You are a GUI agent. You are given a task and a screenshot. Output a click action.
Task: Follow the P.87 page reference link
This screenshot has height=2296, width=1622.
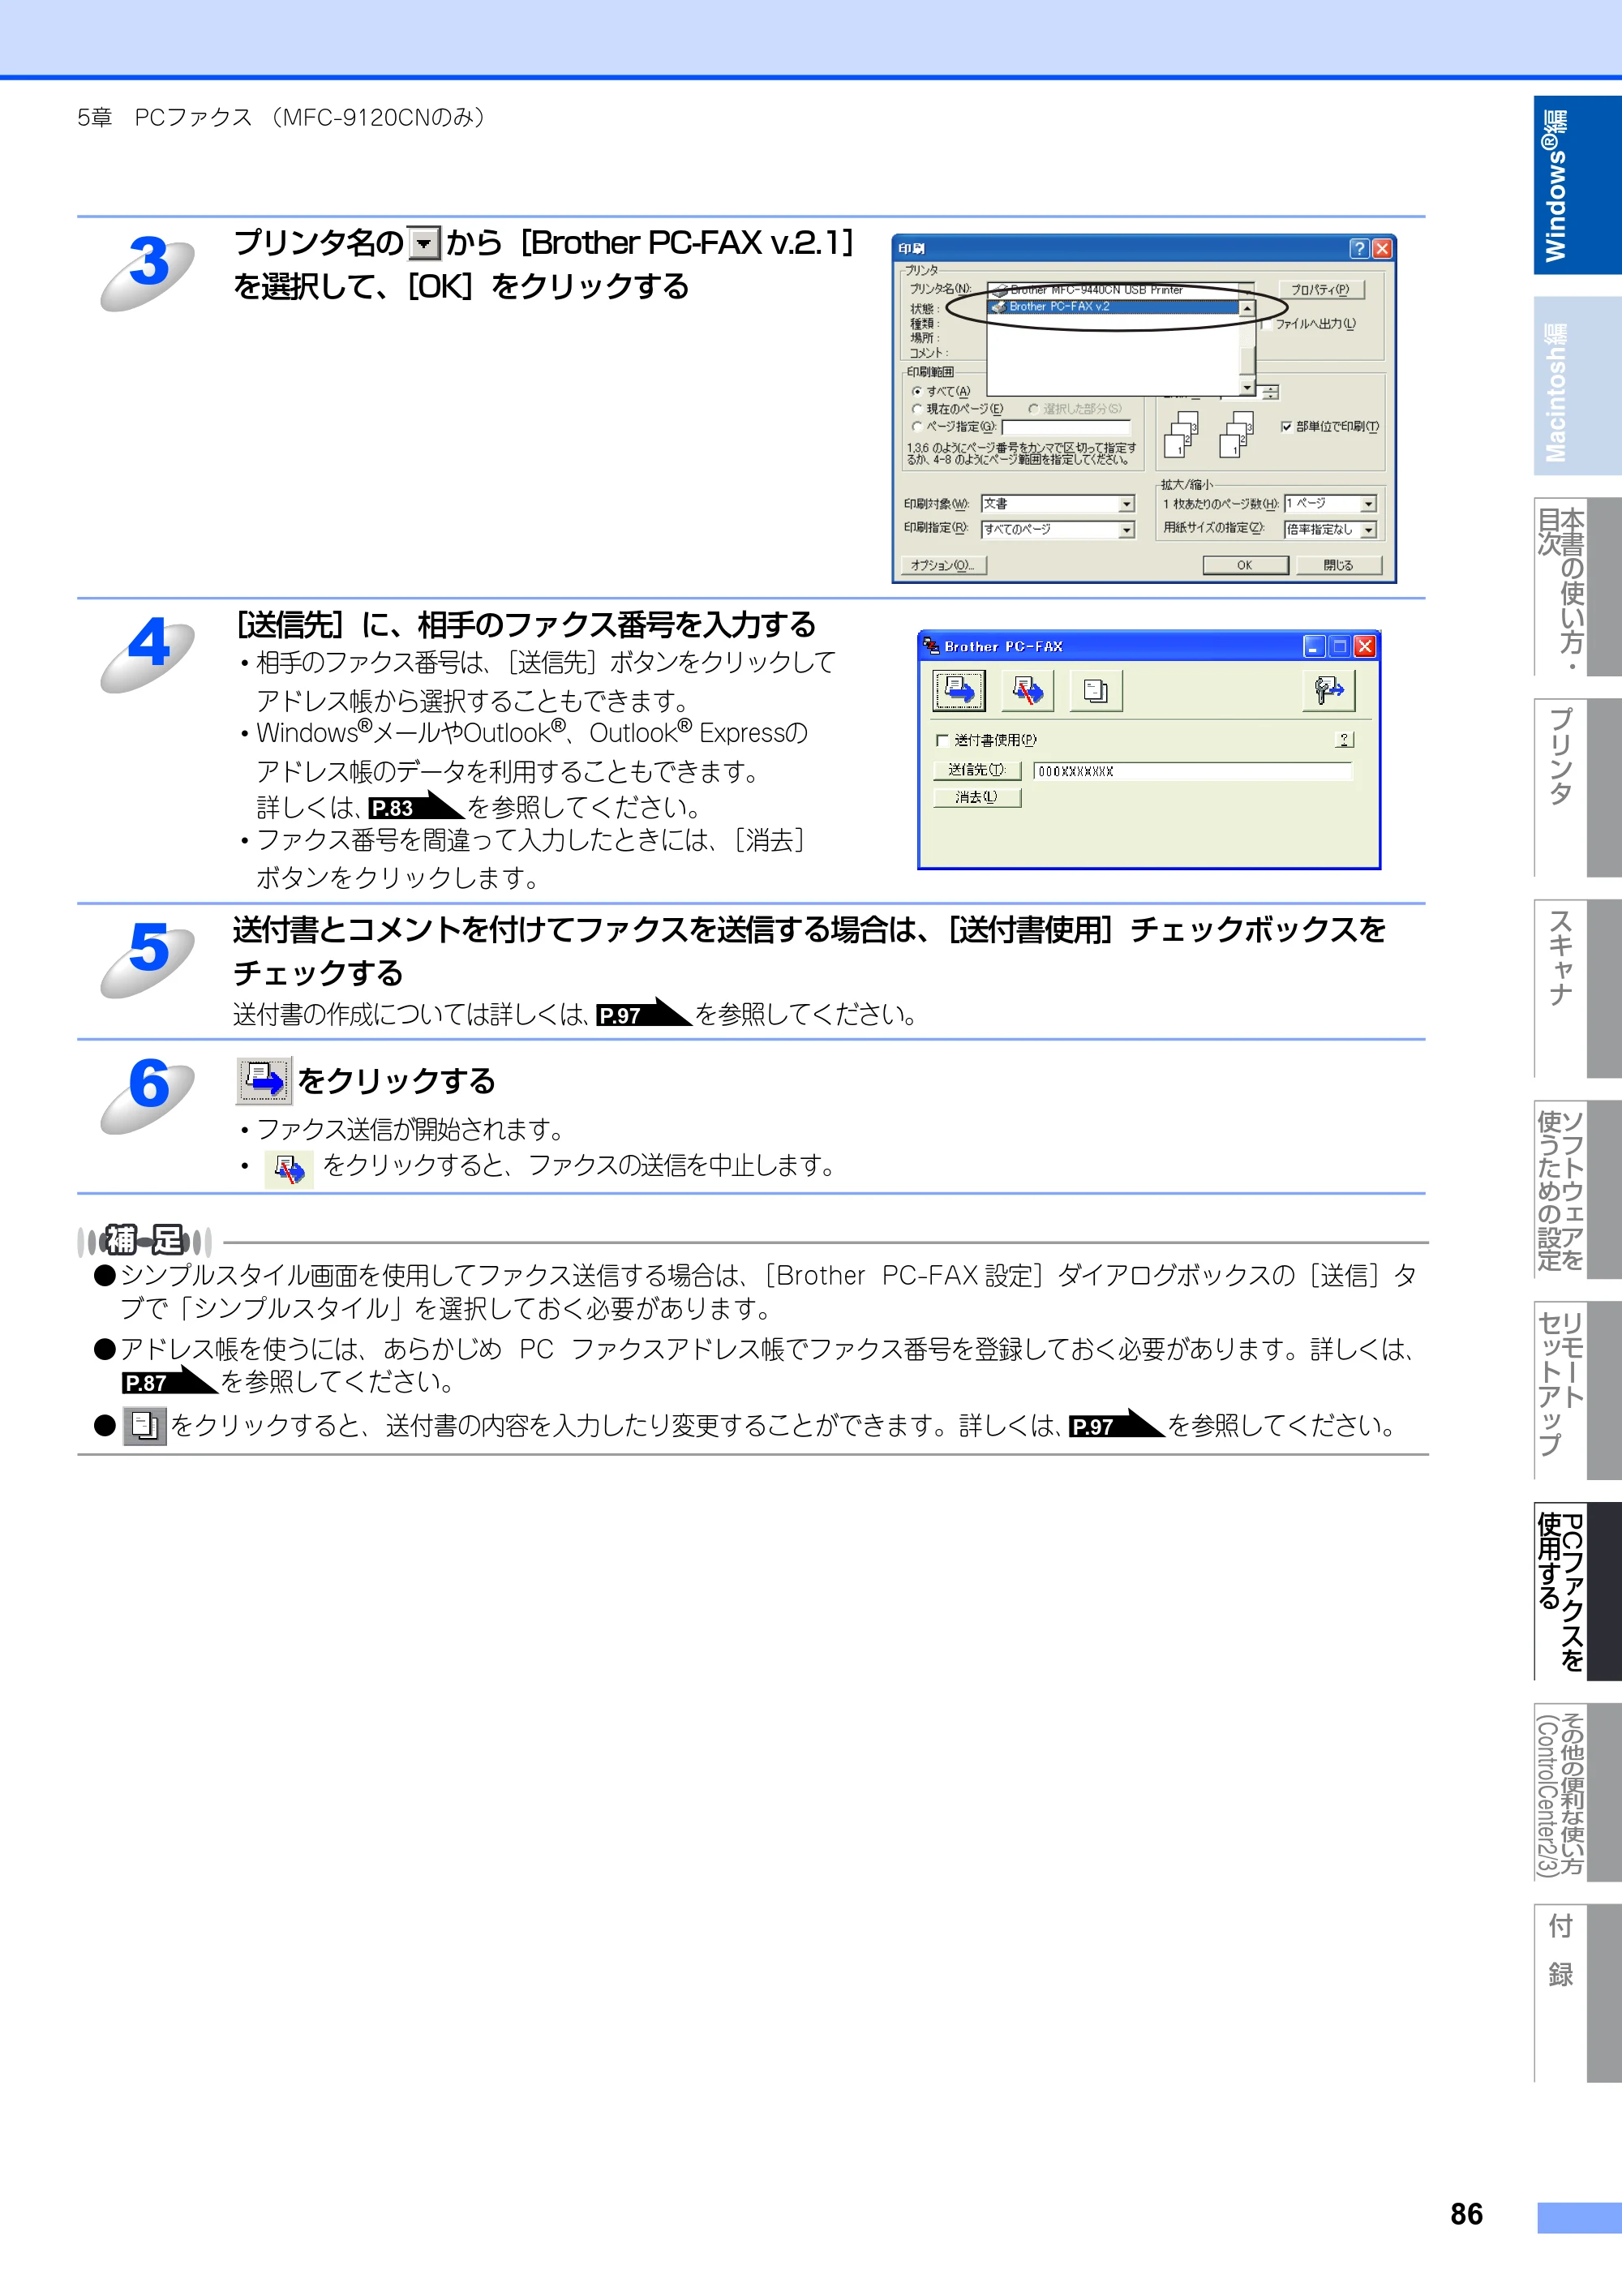(x=169, y=1382)
